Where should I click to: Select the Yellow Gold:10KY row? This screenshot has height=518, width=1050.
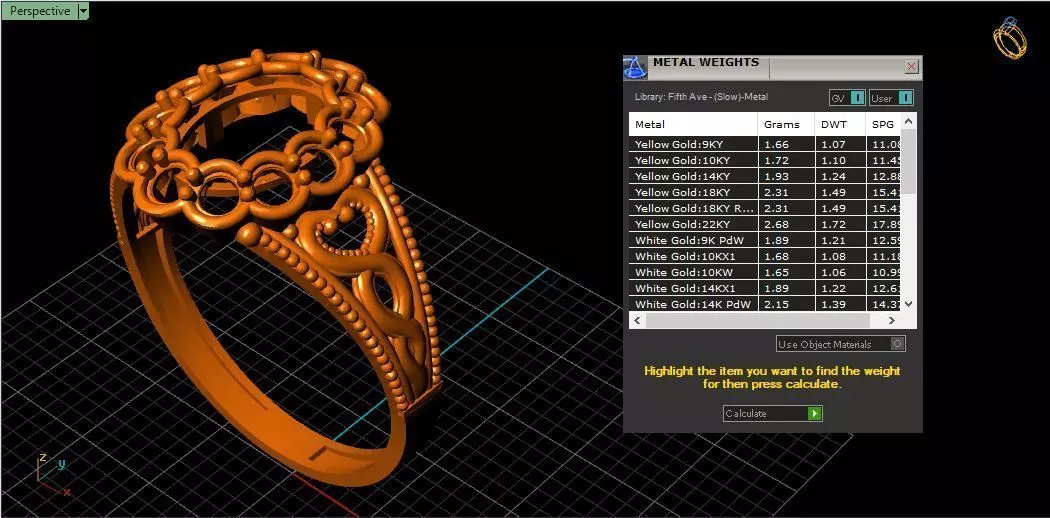(765, 160)
